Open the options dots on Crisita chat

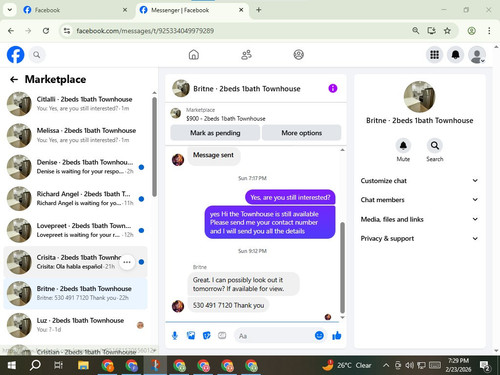coord(127,262)
